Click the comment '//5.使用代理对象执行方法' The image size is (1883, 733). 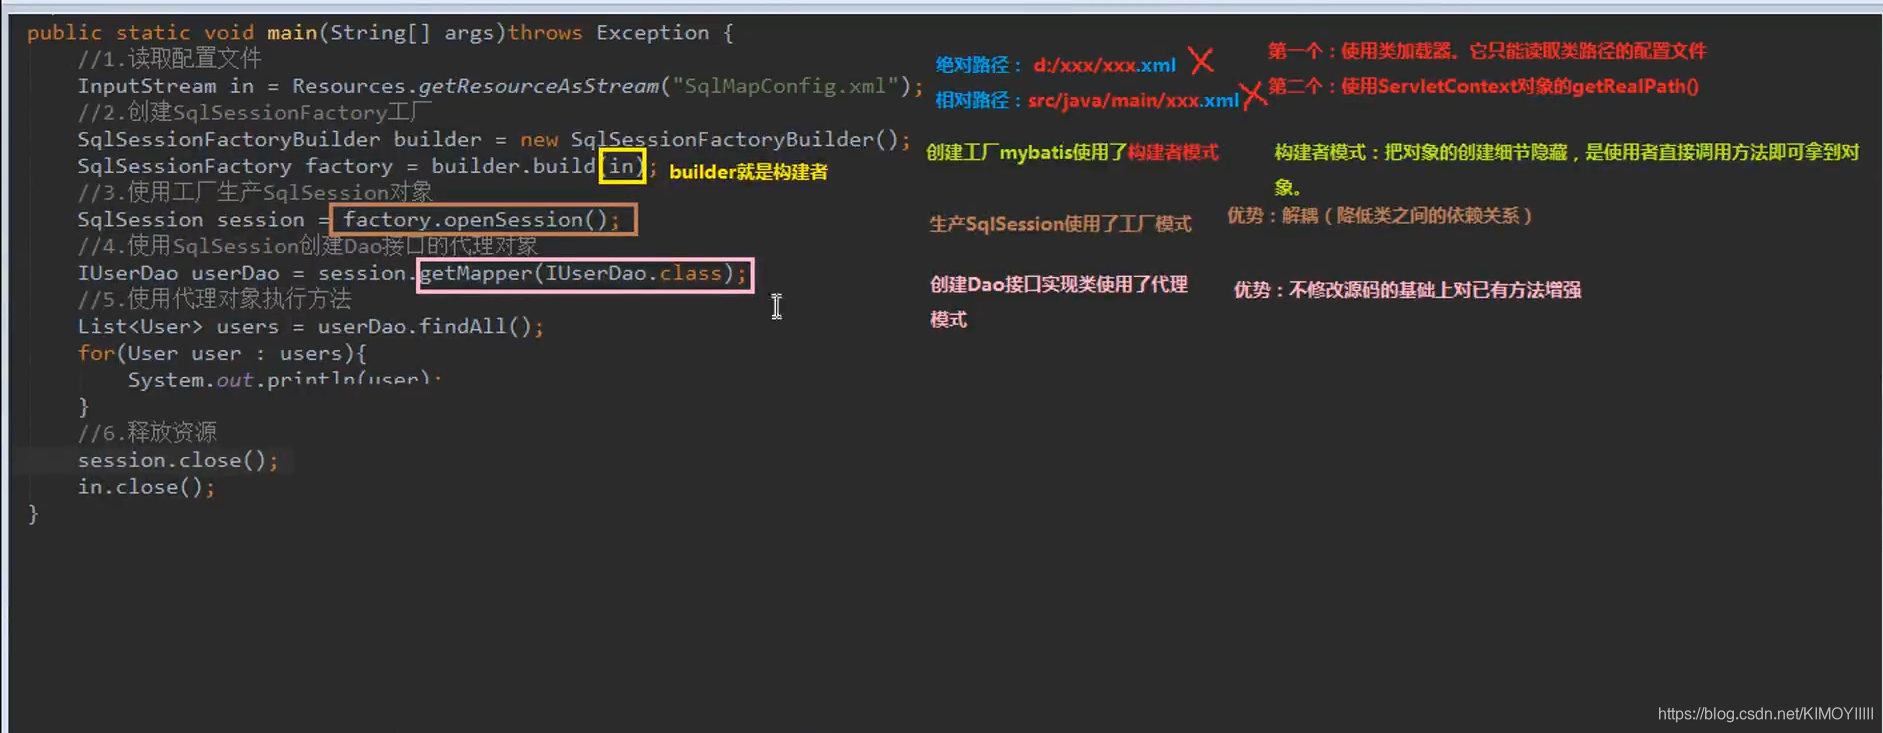[215, 299]
